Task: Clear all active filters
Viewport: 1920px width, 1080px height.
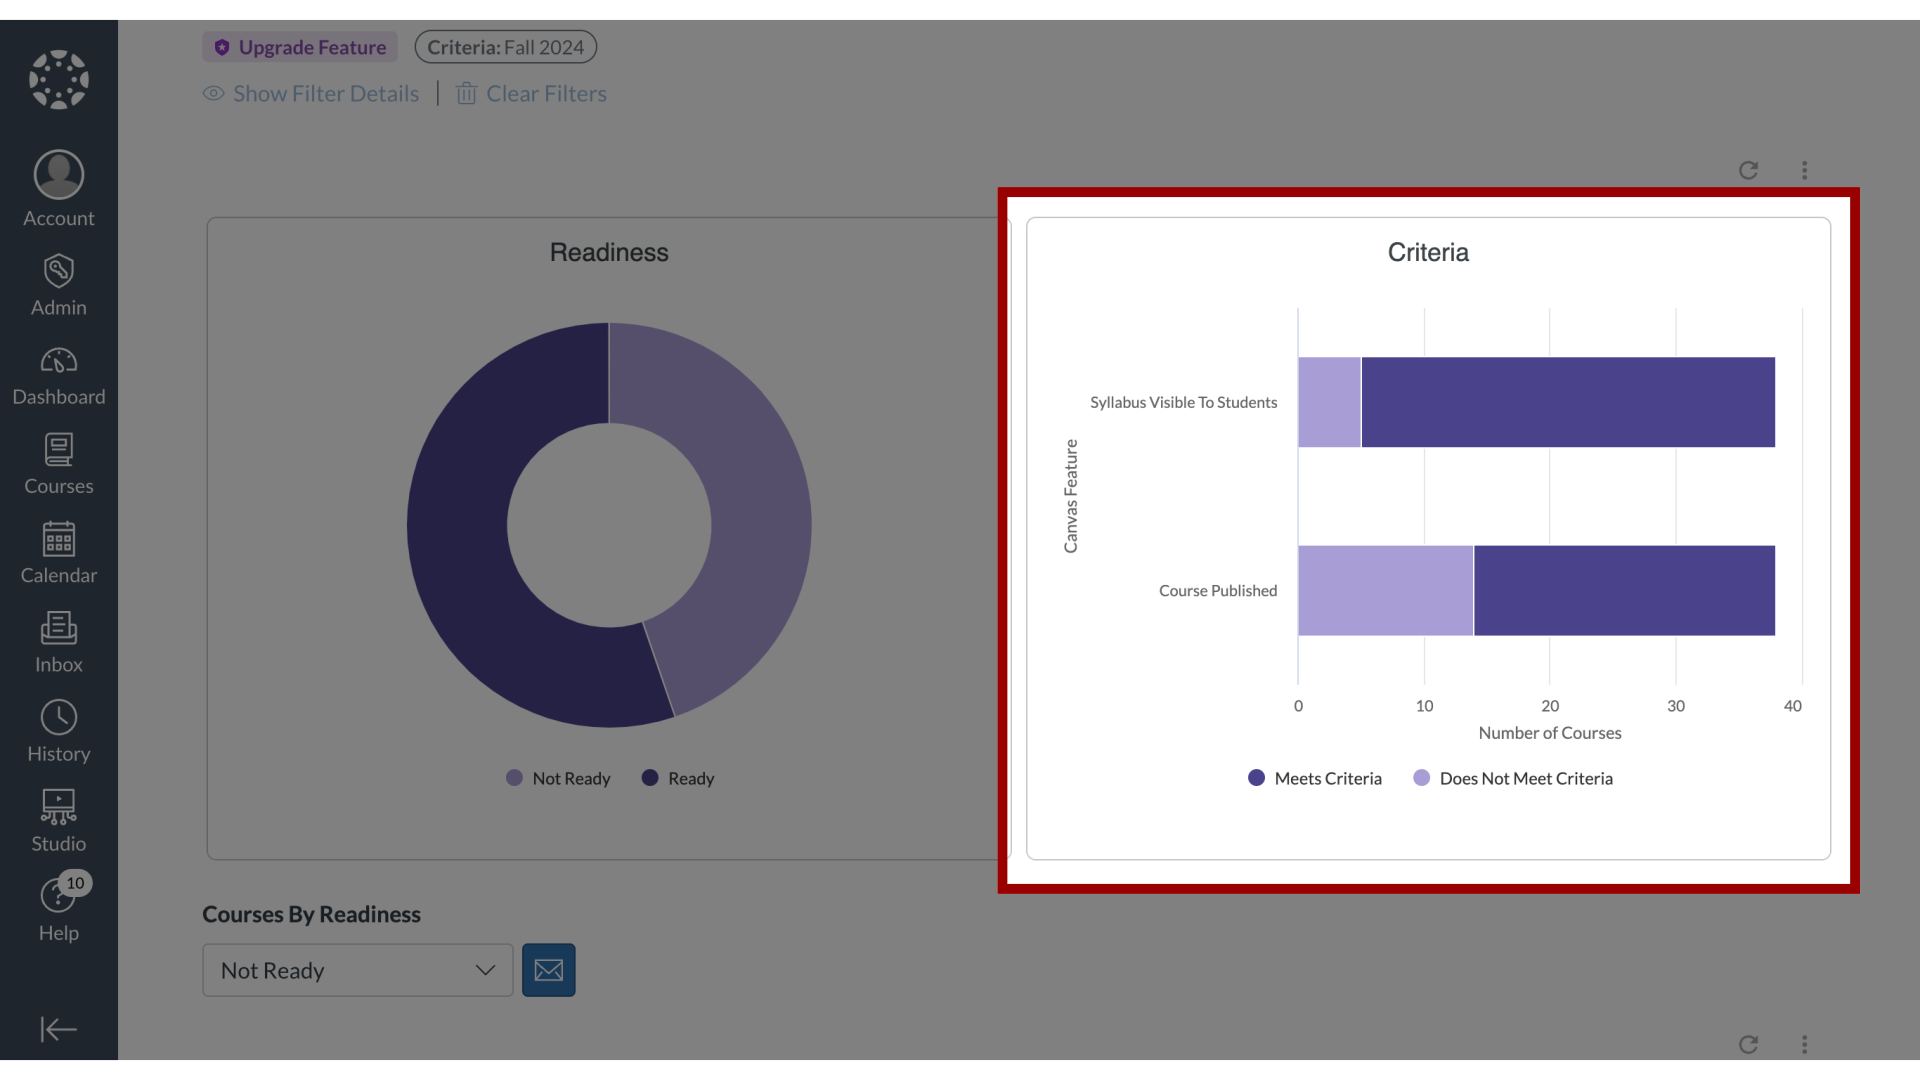Action: (531, 92)
